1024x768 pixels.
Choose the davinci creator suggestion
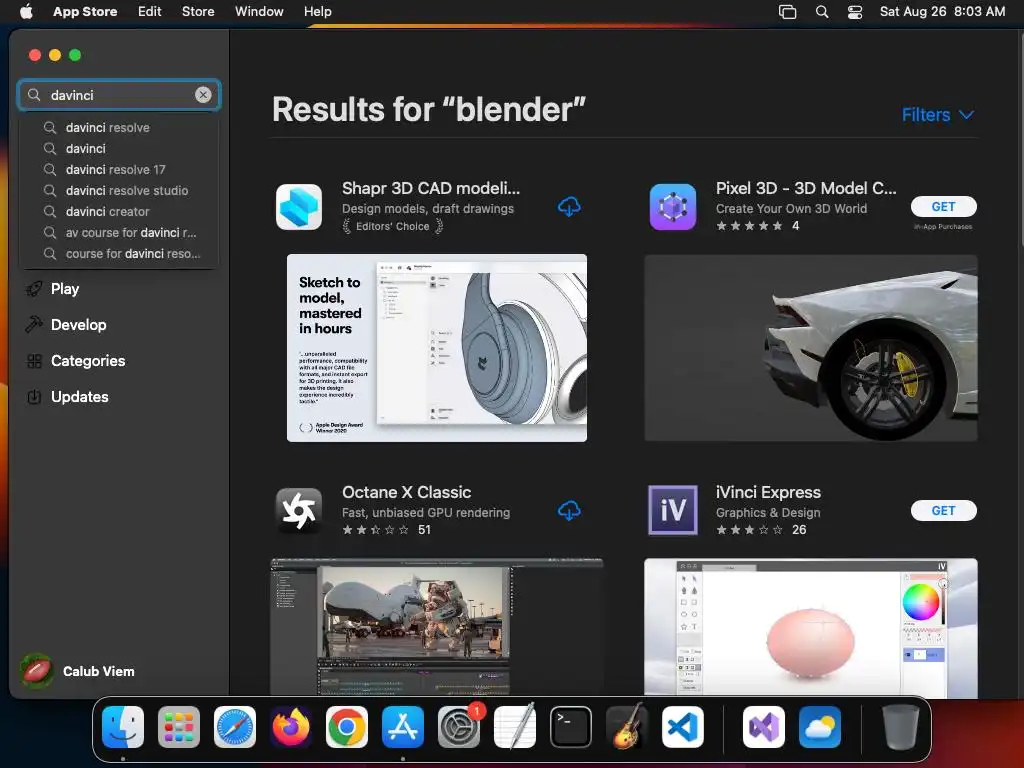click(x=108, y=211)
